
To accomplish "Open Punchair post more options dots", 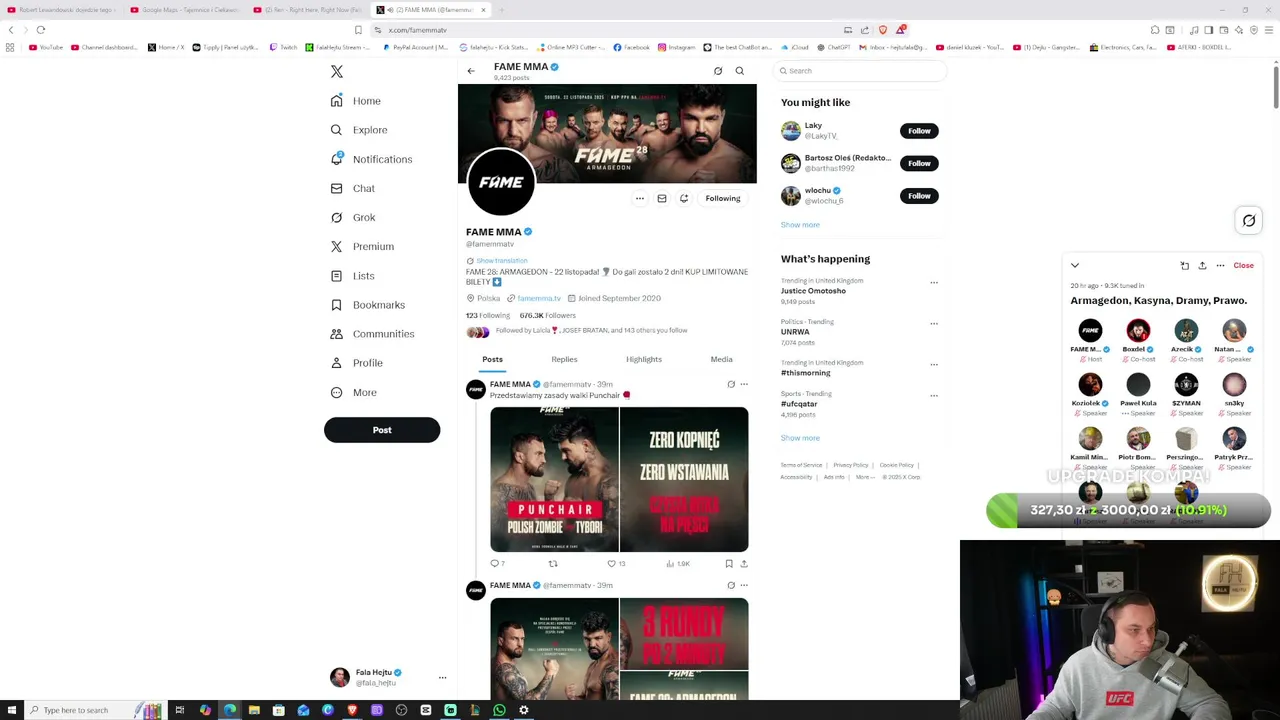I will tap(744, 384).
